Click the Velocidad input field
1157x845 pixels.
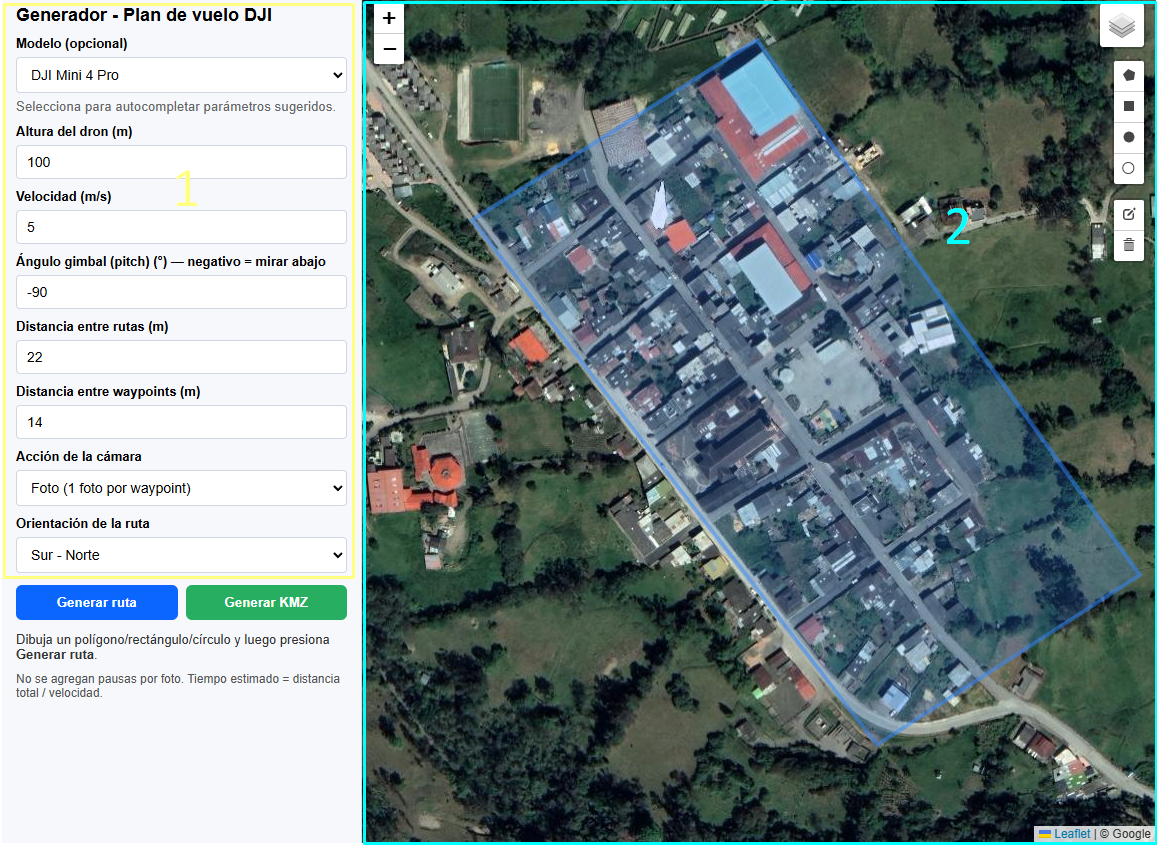click(181, 227)
